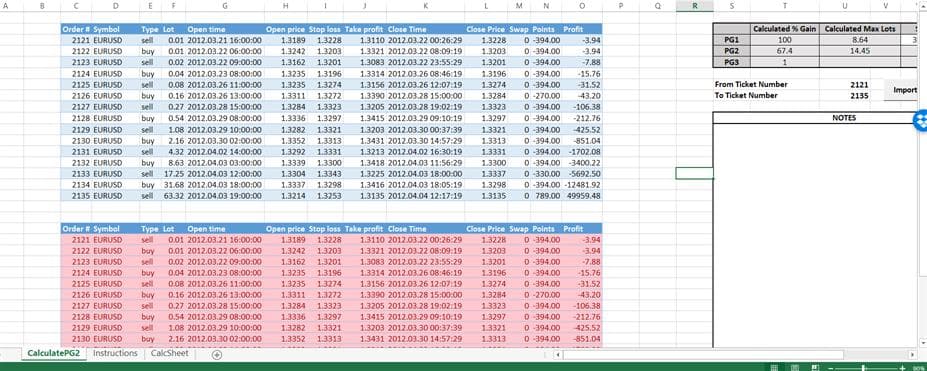
Task: Select the PG2 row label
Action: (x=732, y=51)
